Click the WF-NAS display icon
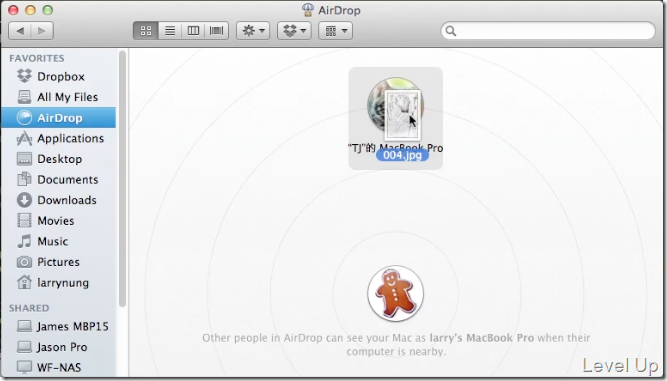667x381 pixels. (x=24, y=367)
